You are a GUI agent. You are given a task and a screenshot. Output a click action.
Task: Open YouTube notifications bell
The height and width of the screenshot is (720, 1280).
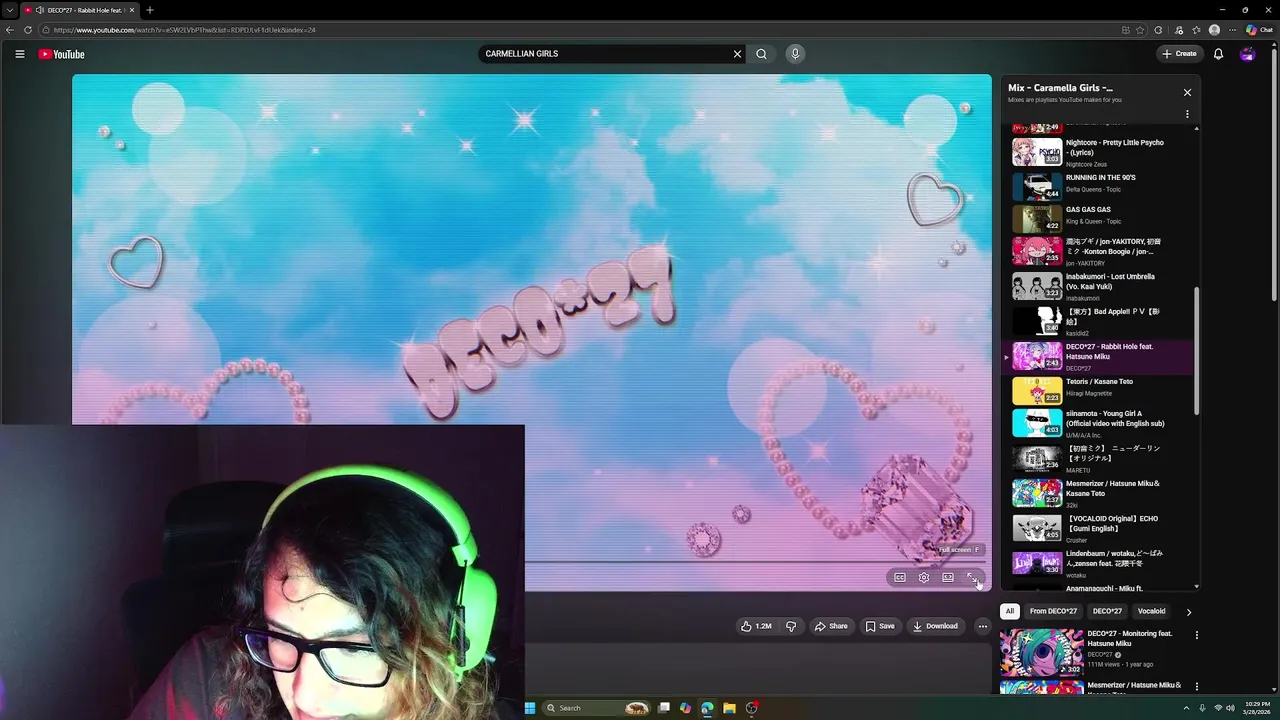[x=1218, y=54]
